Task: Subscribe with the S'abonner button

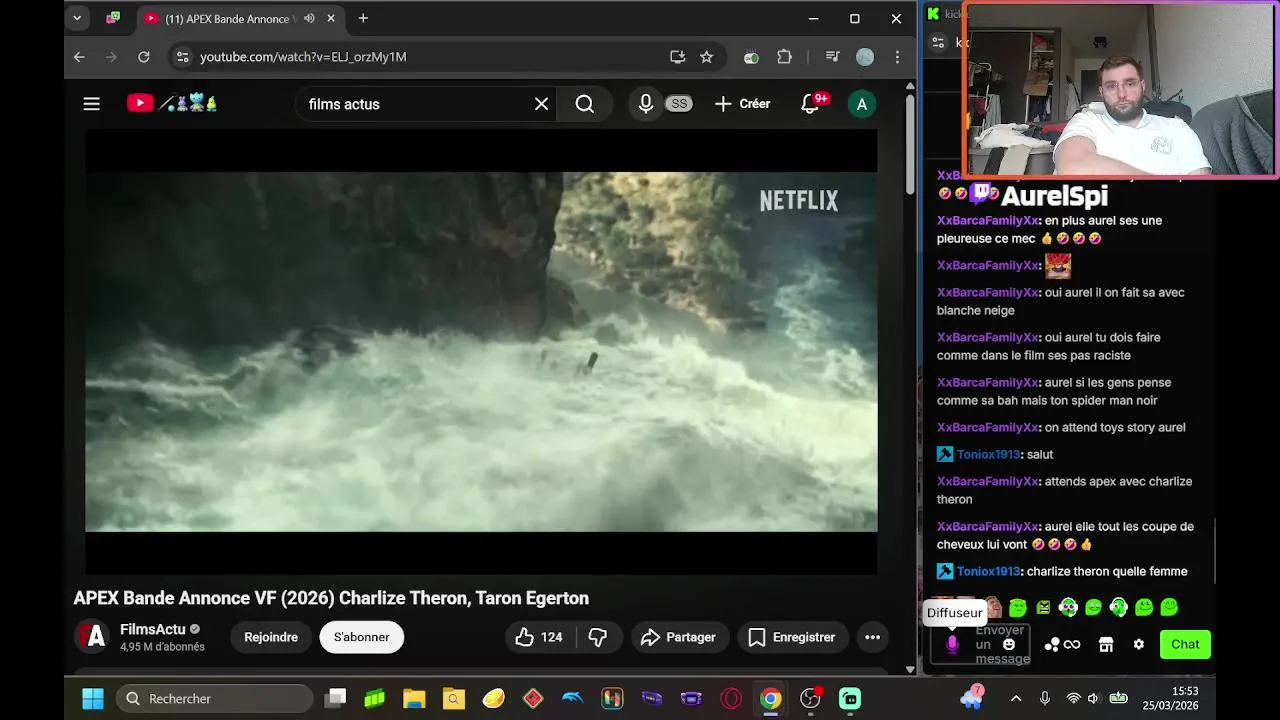Action: pos(362,637)
